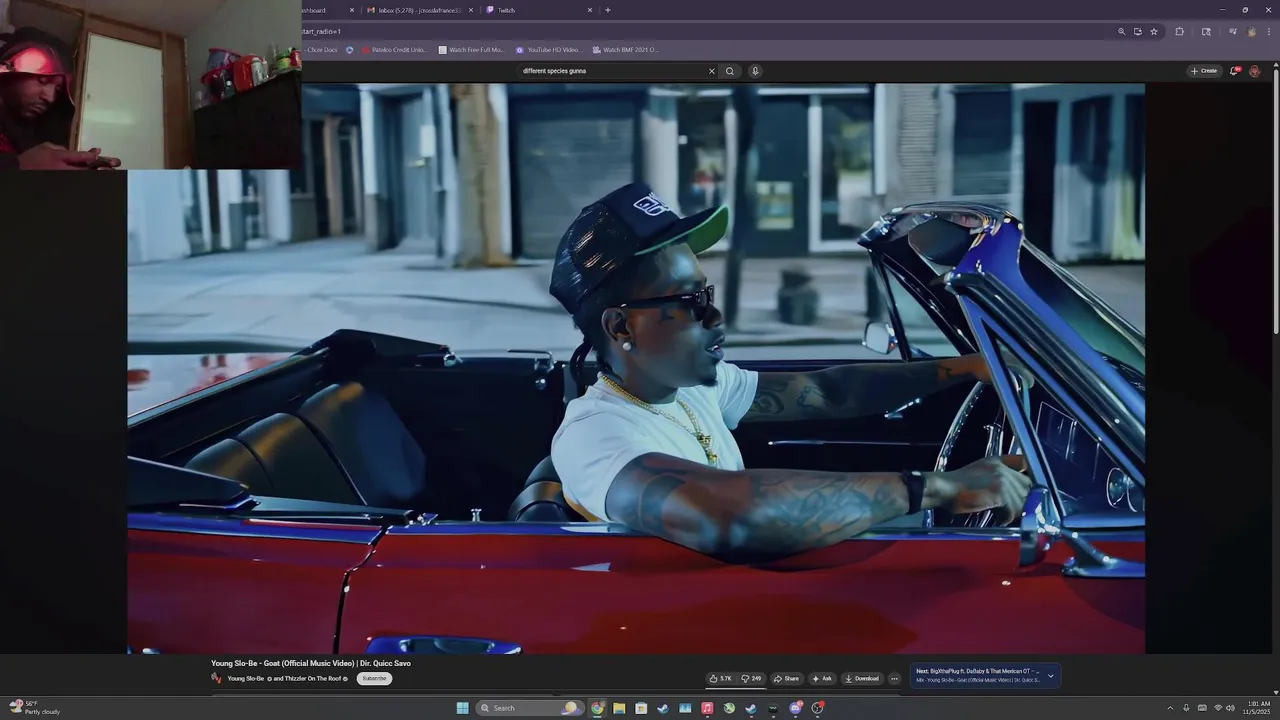This screenshot has width=1280, height=720.
Task: Bookmark this page with the star icon
Action: coord(1153,31)
